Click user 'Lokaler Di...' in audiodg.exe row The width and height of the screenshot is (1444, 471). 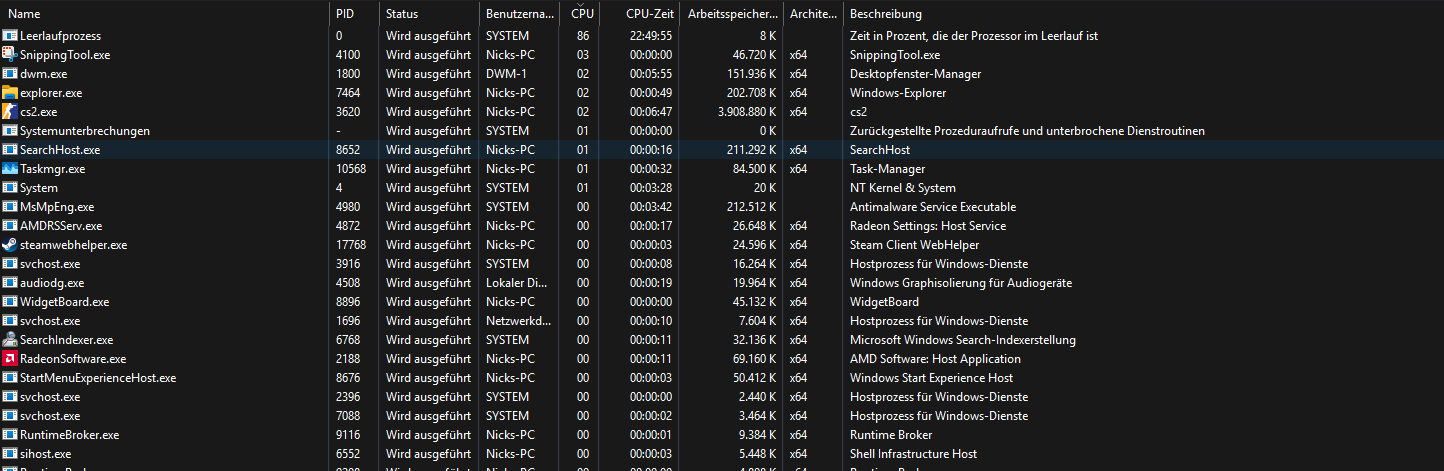click(x=517, y=283)
